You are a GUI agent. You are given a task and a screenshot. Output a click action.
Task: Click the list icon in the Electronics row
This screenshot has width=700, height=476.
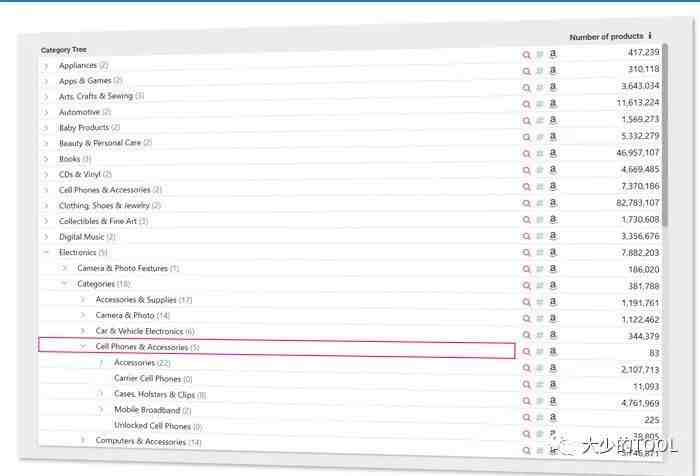[x=540, y=253]
